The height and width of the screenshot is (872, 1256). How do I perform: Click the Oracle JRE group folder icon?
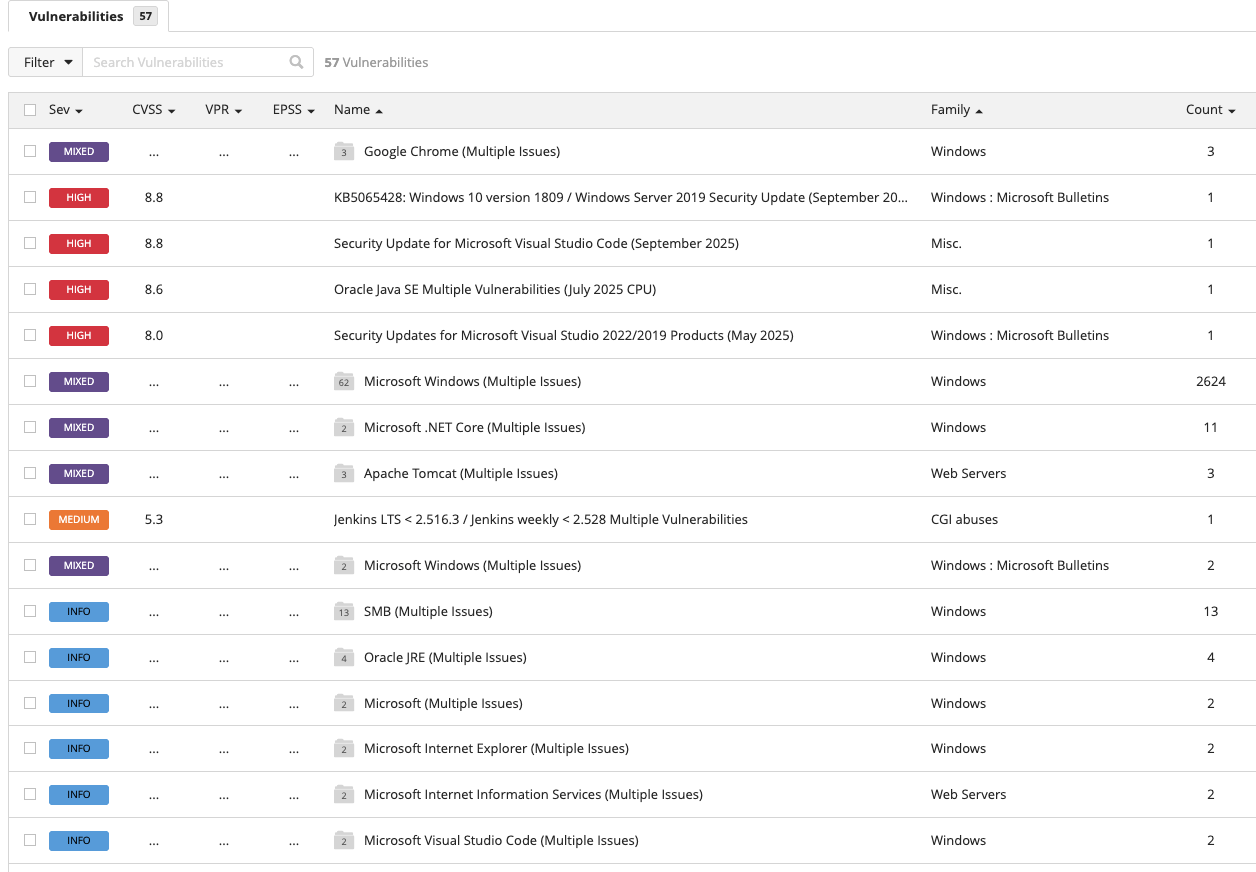tap(344, 658)
